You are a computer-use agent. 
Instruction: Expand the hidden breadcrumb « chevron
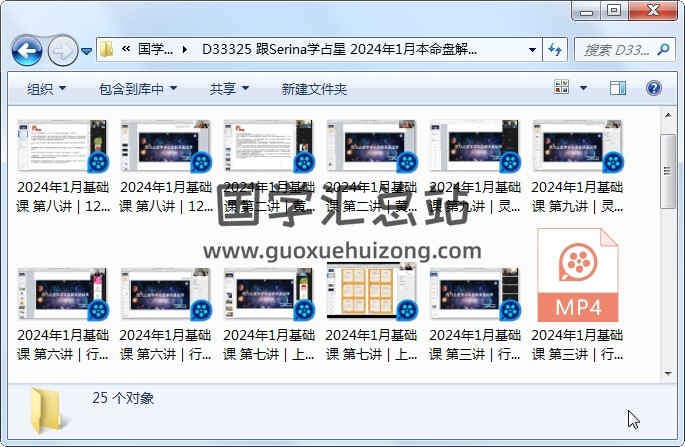click(x=126, y=49)
